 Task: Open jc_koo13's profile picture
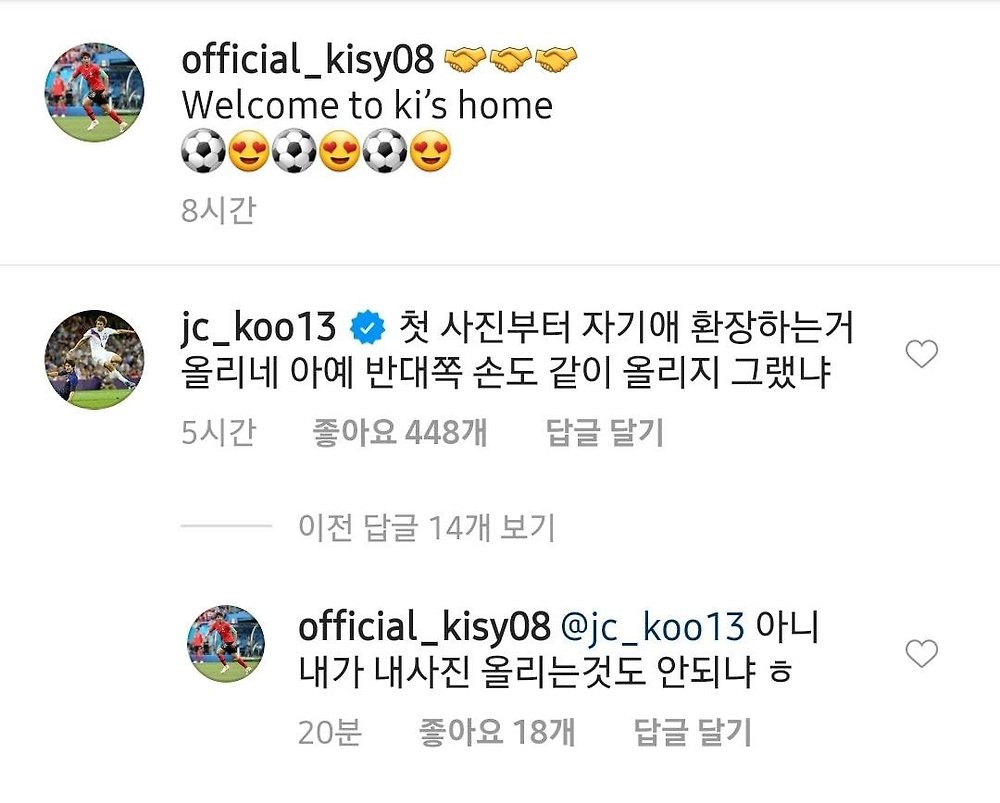point(94,359)
